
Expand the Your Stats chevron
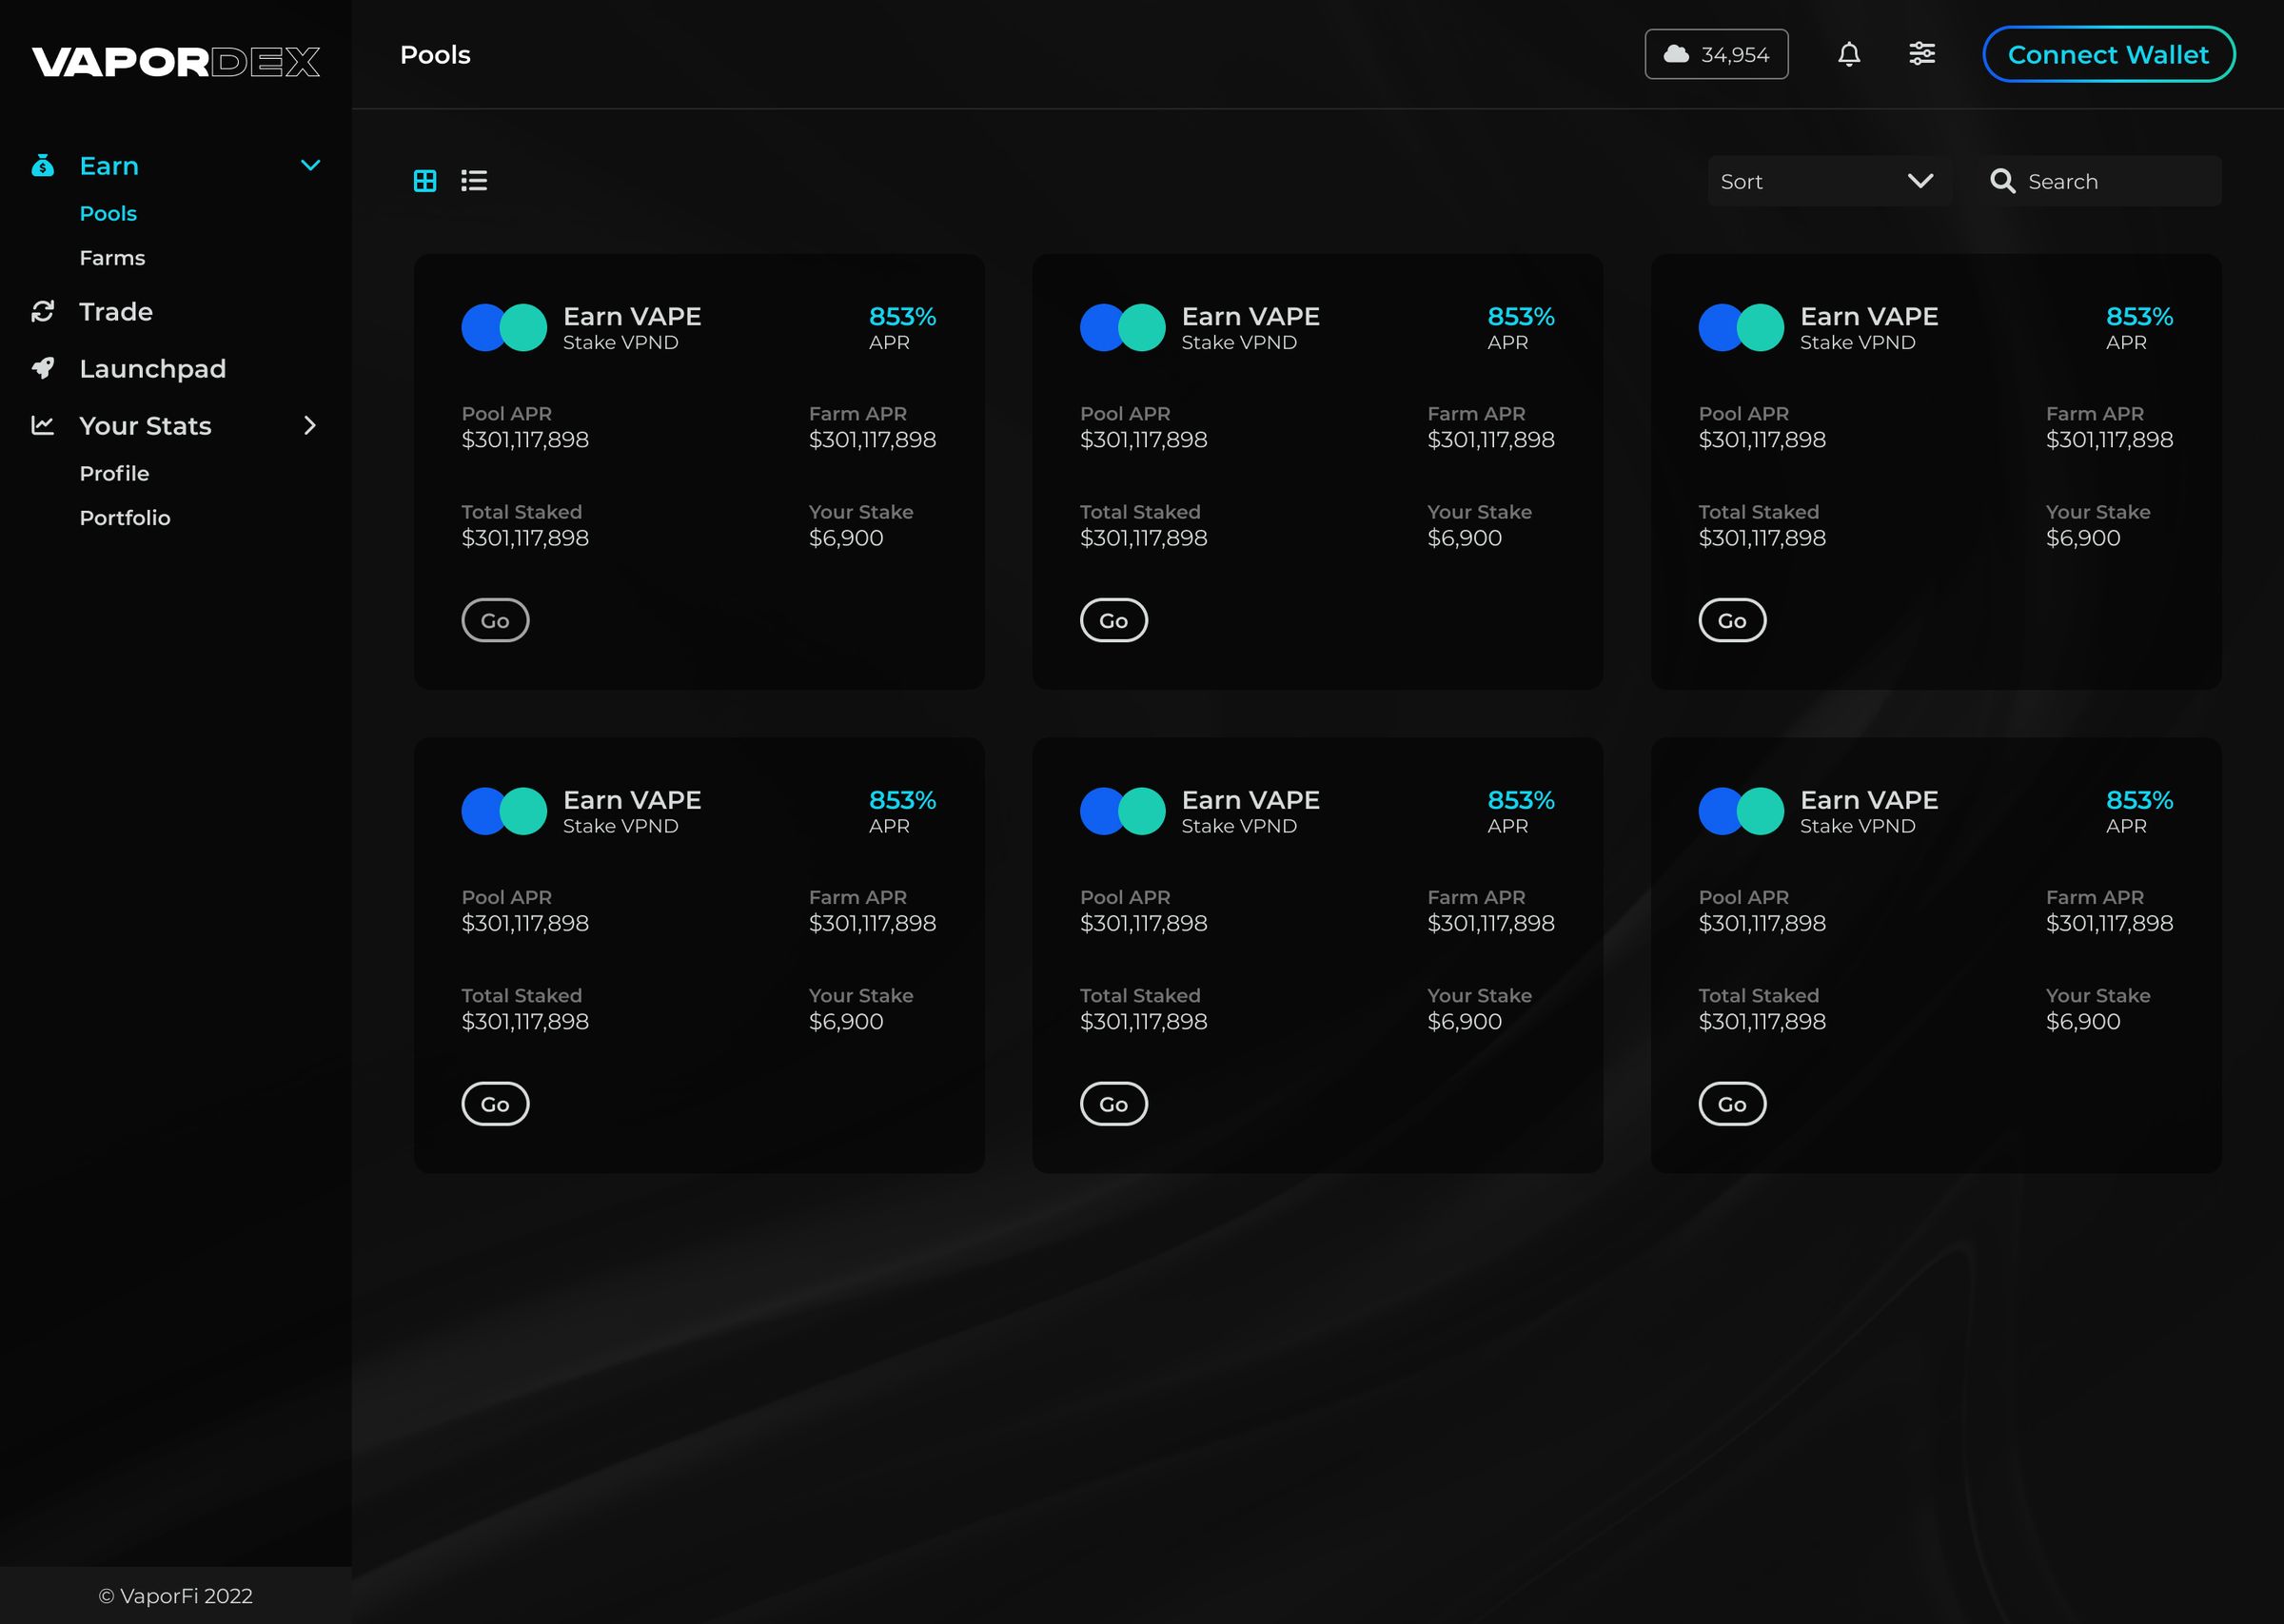pyautogui.click(x=310, y=425)
